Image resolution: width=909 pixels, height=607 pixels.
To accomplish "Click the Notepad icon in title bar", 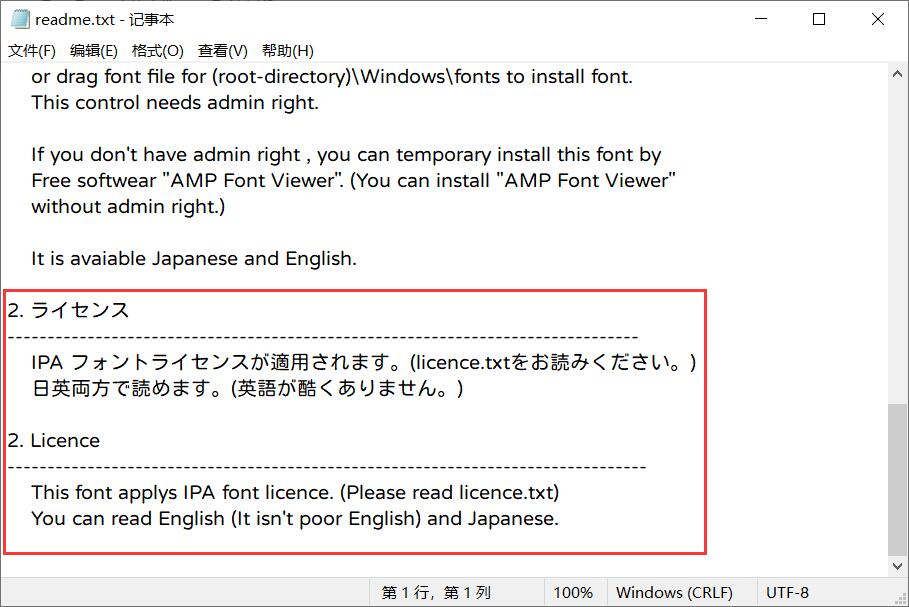I will tap(20, 19).
